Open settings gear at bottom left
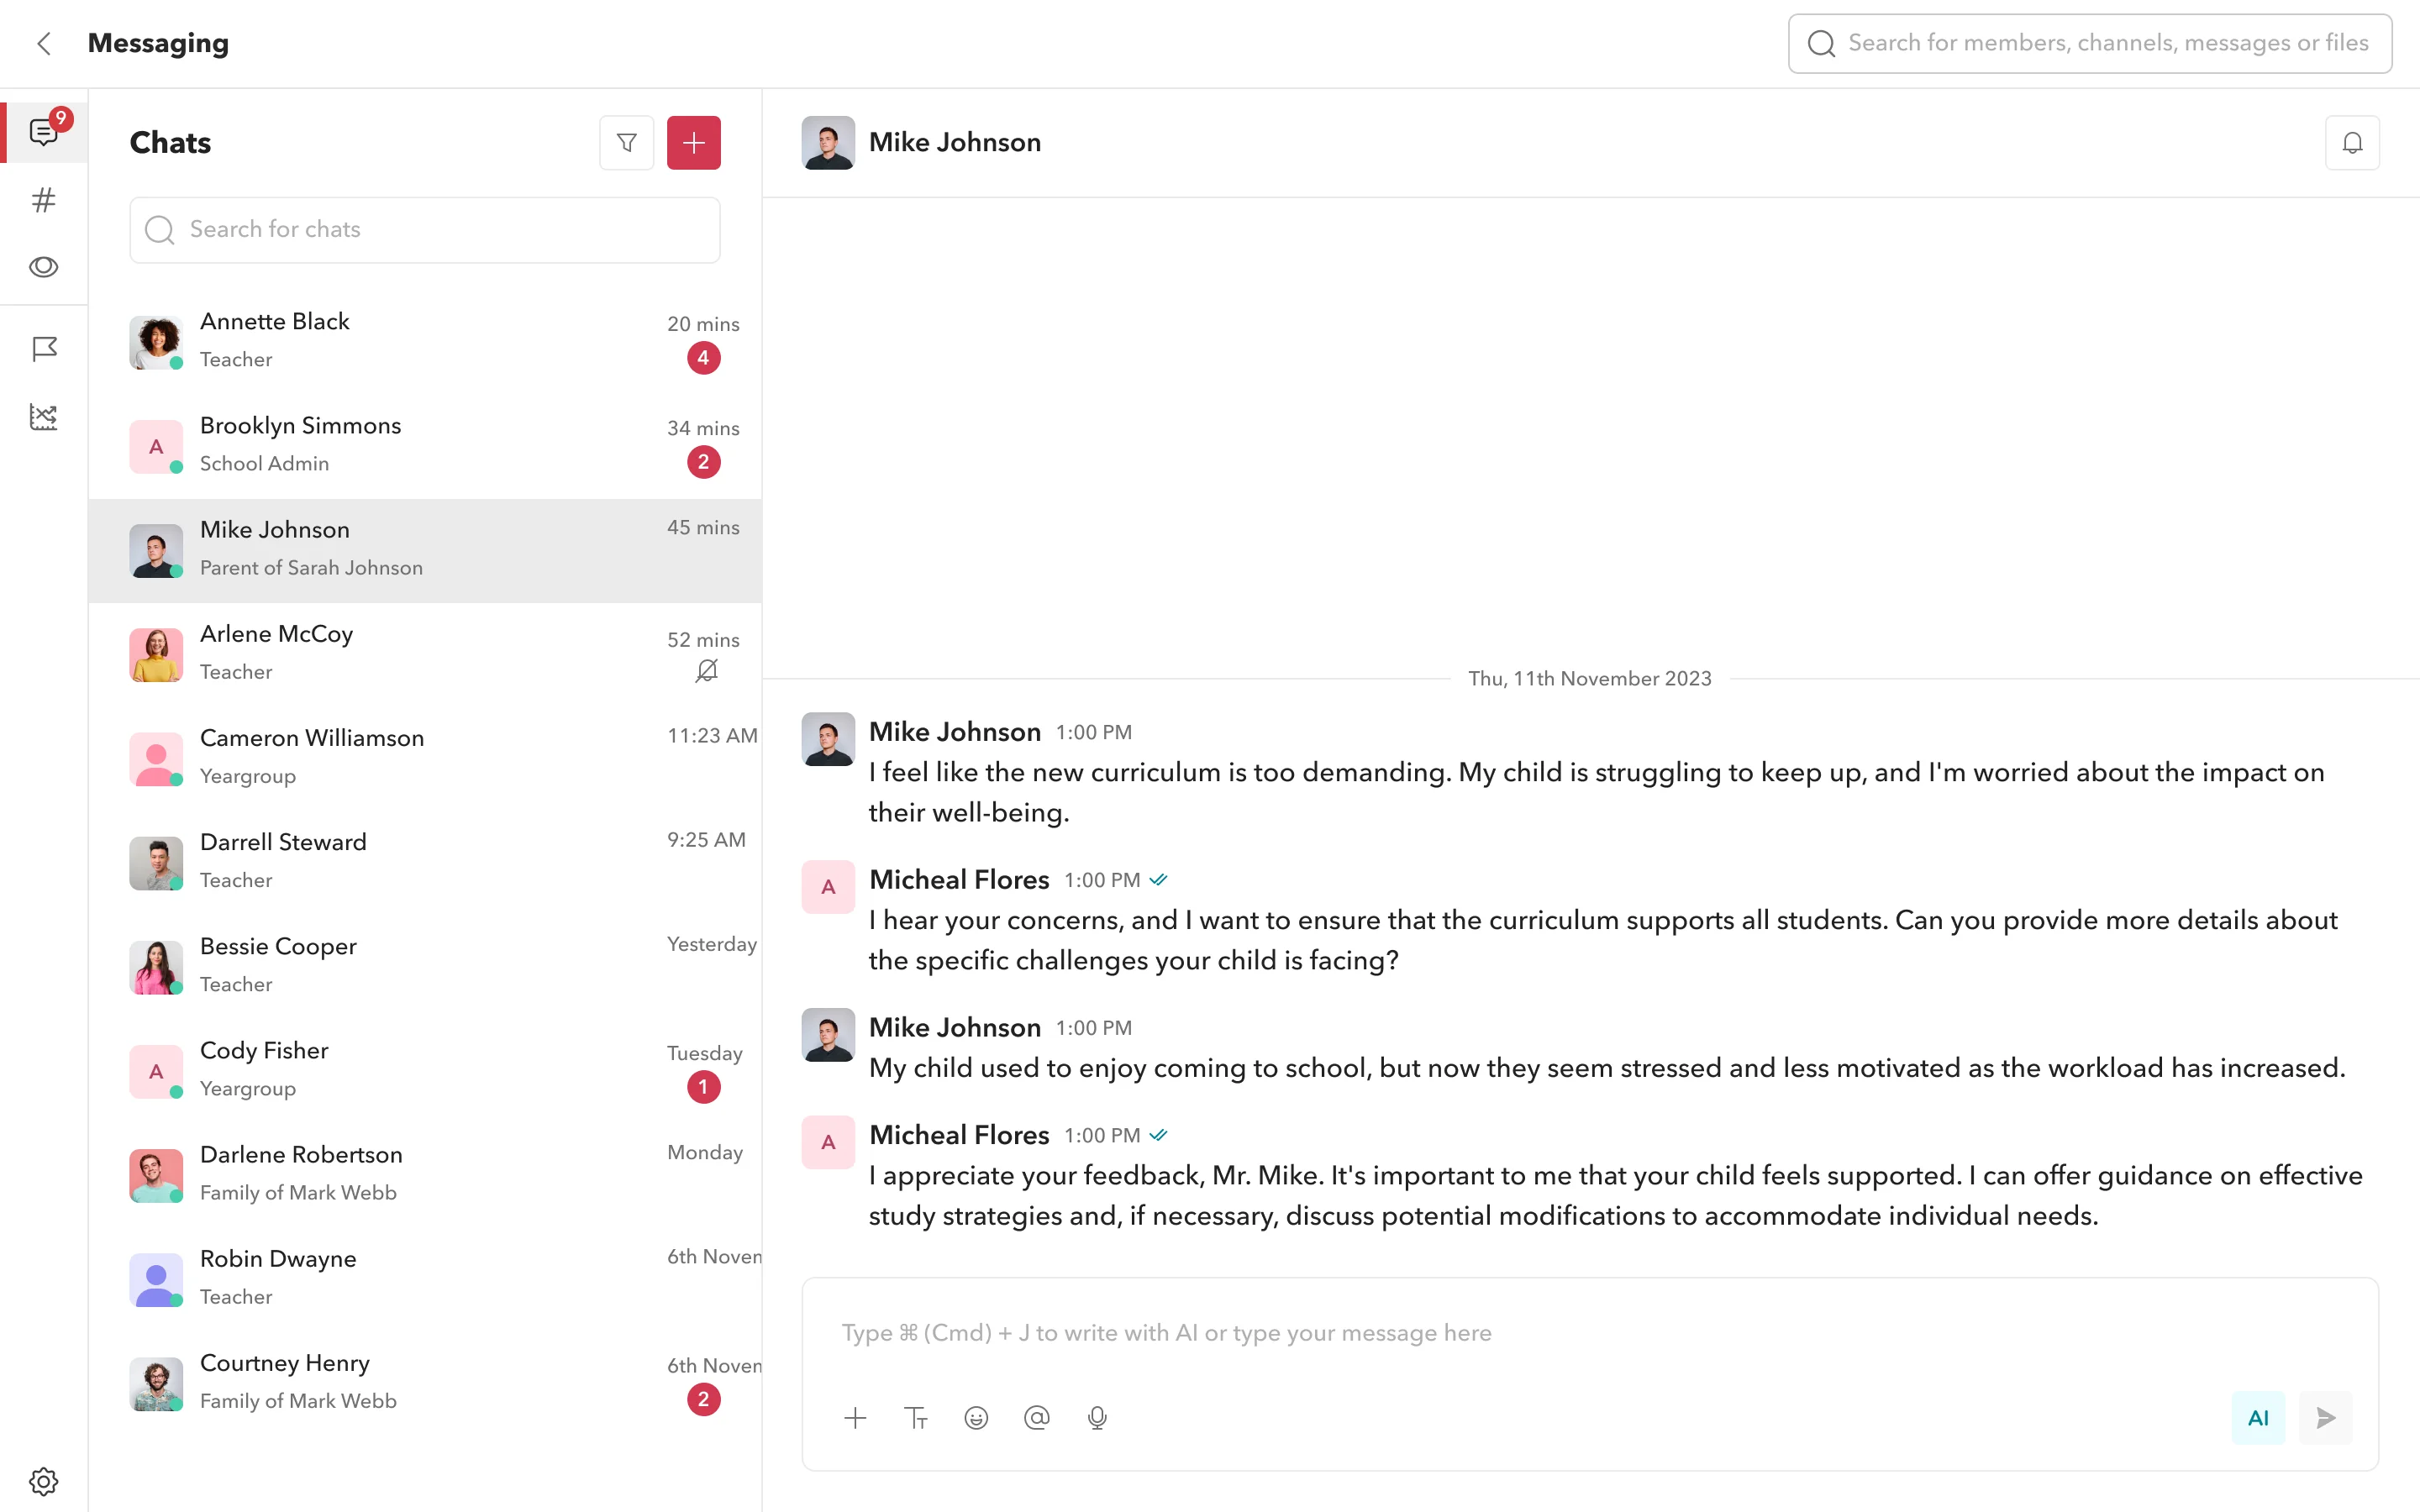This screenshot has height=1512, width=2420. 43,1481
